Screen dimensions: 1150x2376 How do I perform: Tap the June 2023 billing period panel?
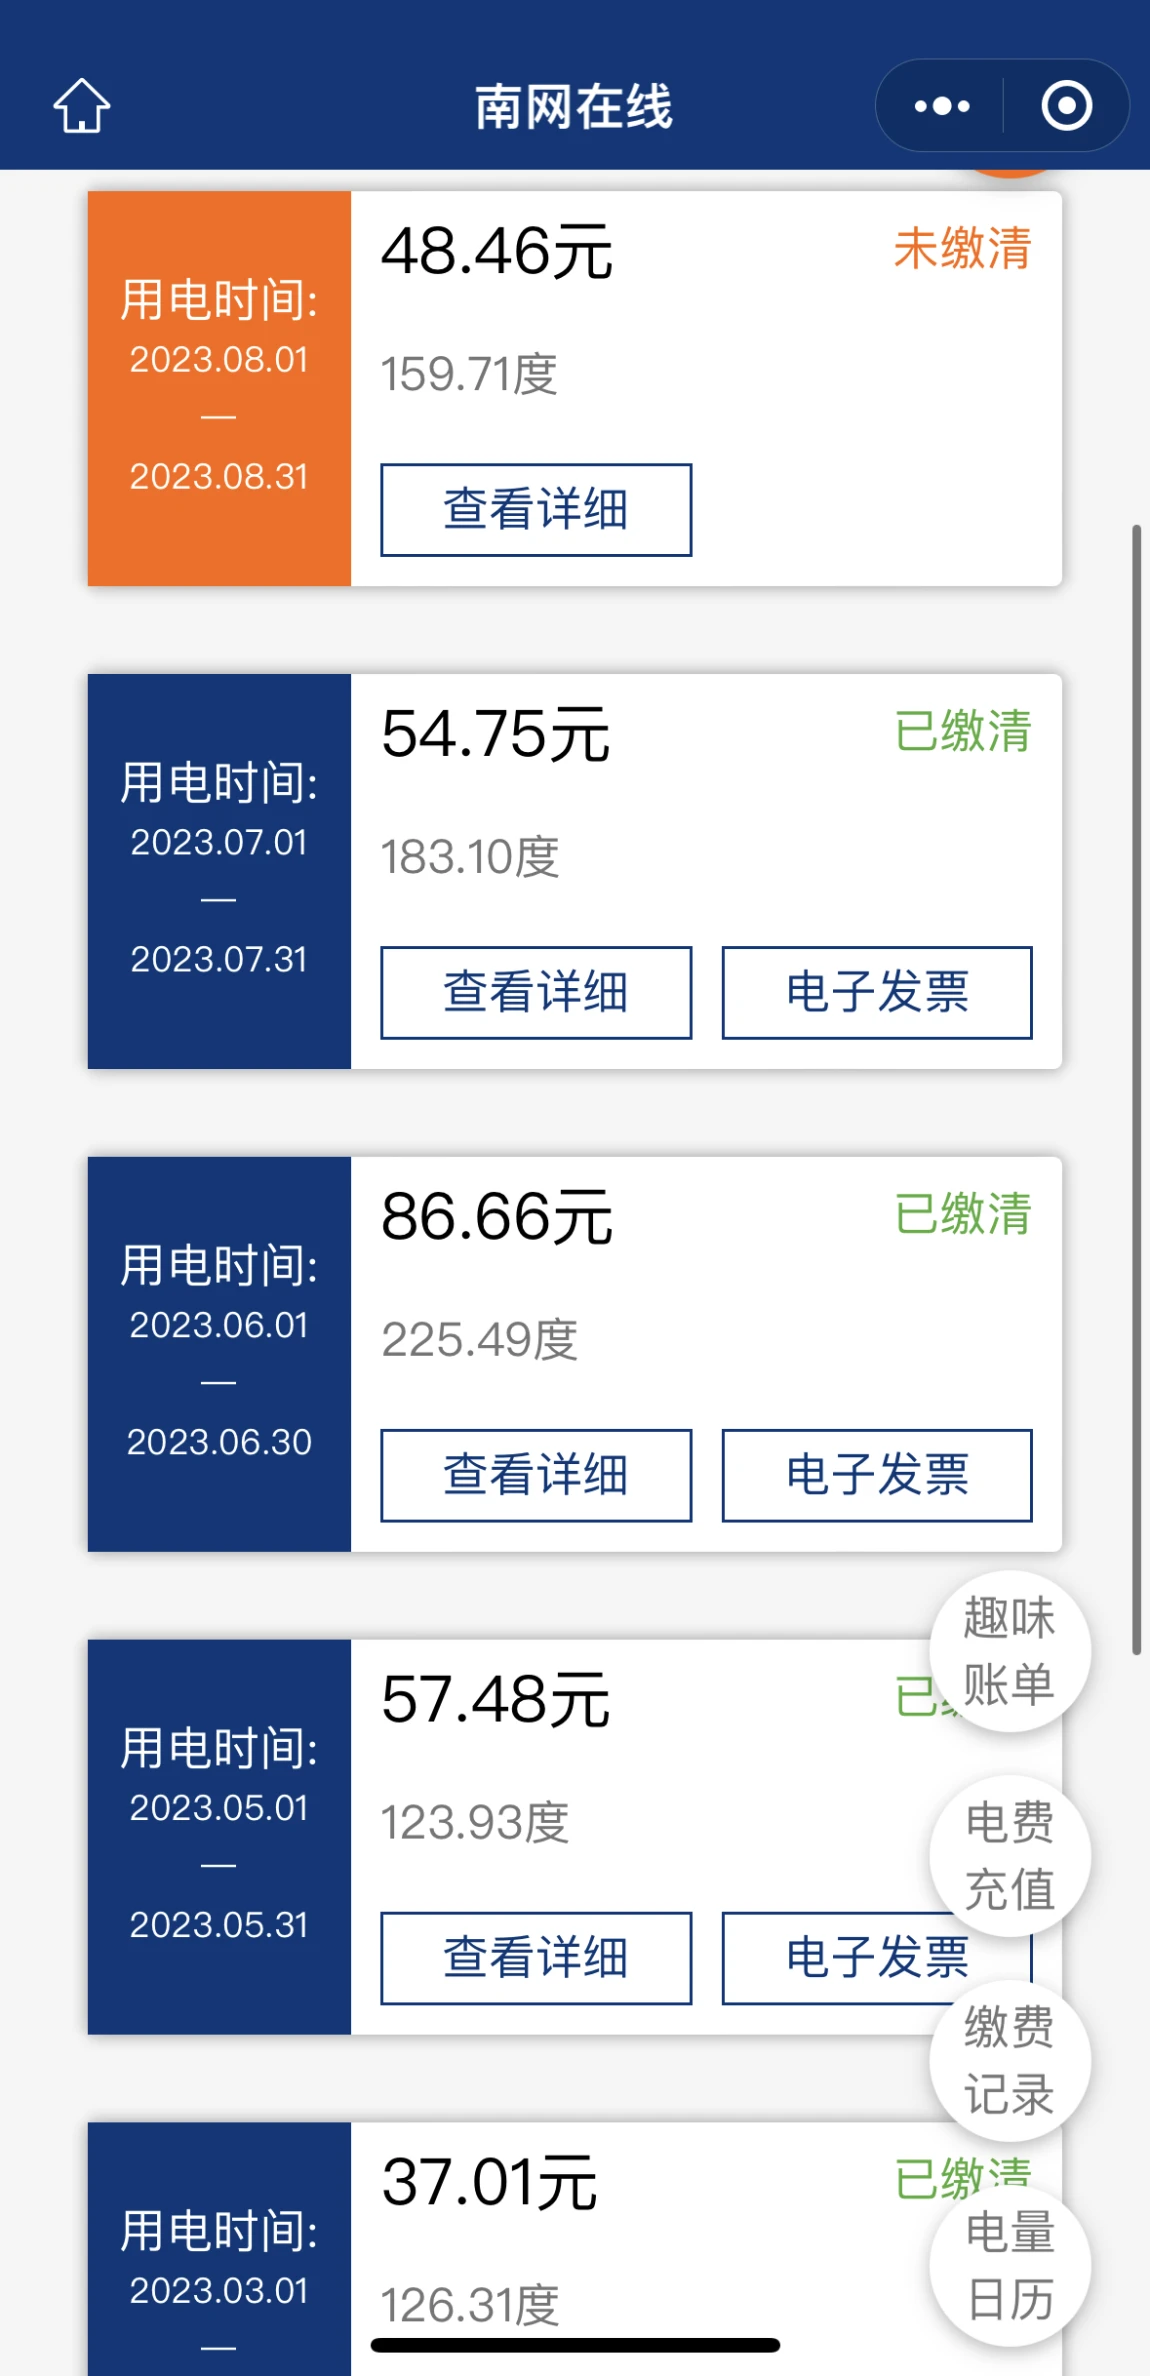click(219, 1354)
